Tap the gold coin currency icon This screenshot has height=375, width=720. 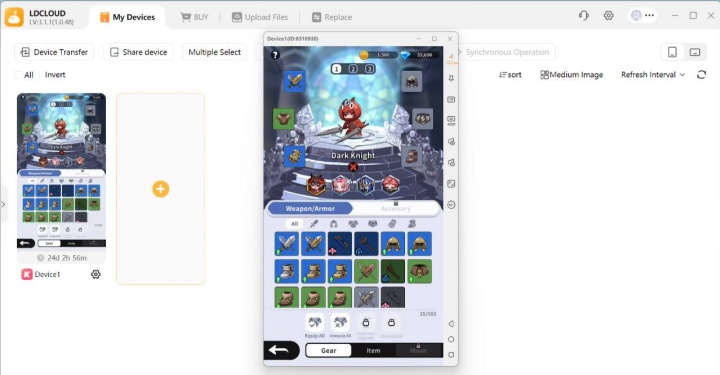coord(364,55)
